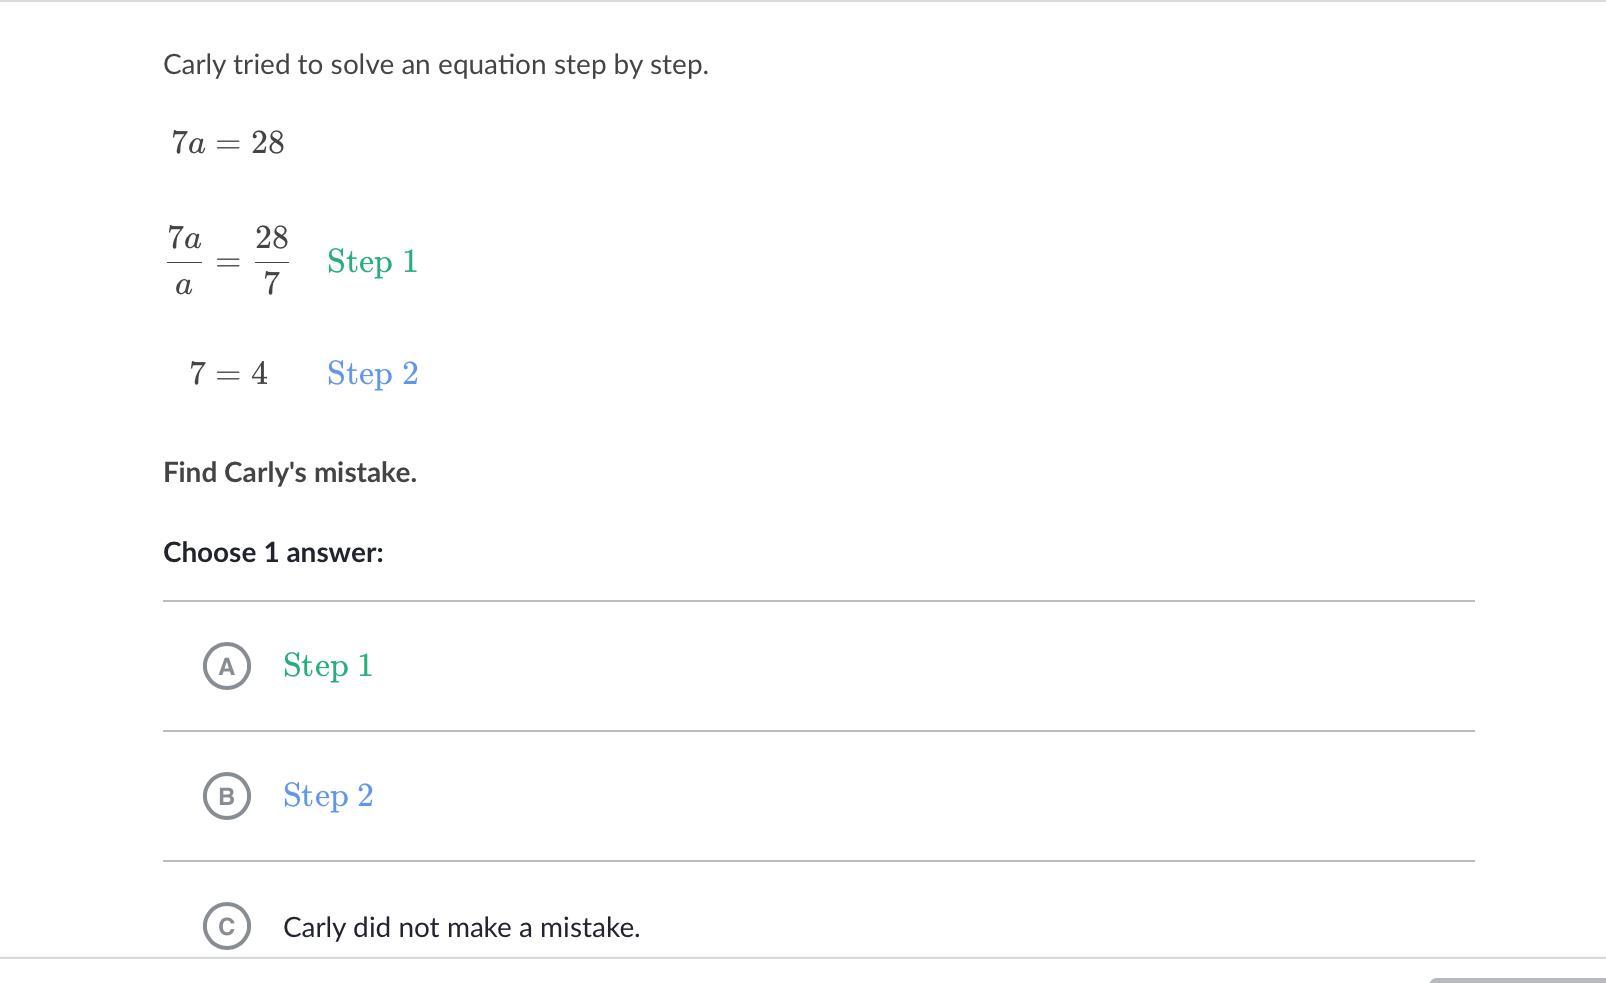Click the 7a term in the original equation
1606x983 pixels.
click(188, 143)
